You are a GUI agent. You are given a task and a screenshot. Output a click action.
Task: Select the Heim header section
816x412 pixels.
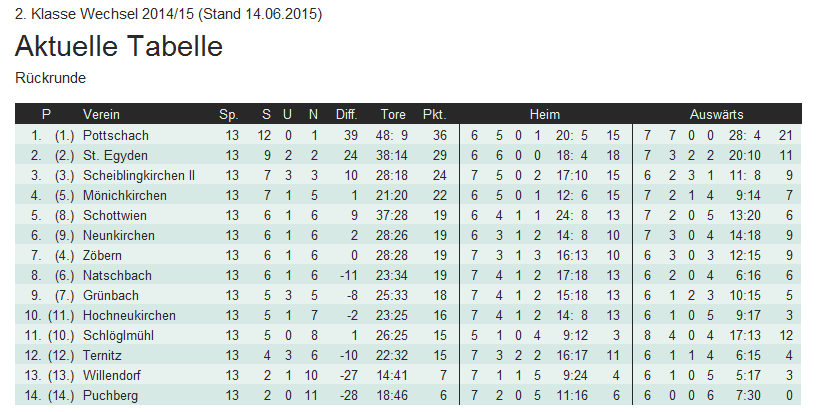(x=545, y=114)
